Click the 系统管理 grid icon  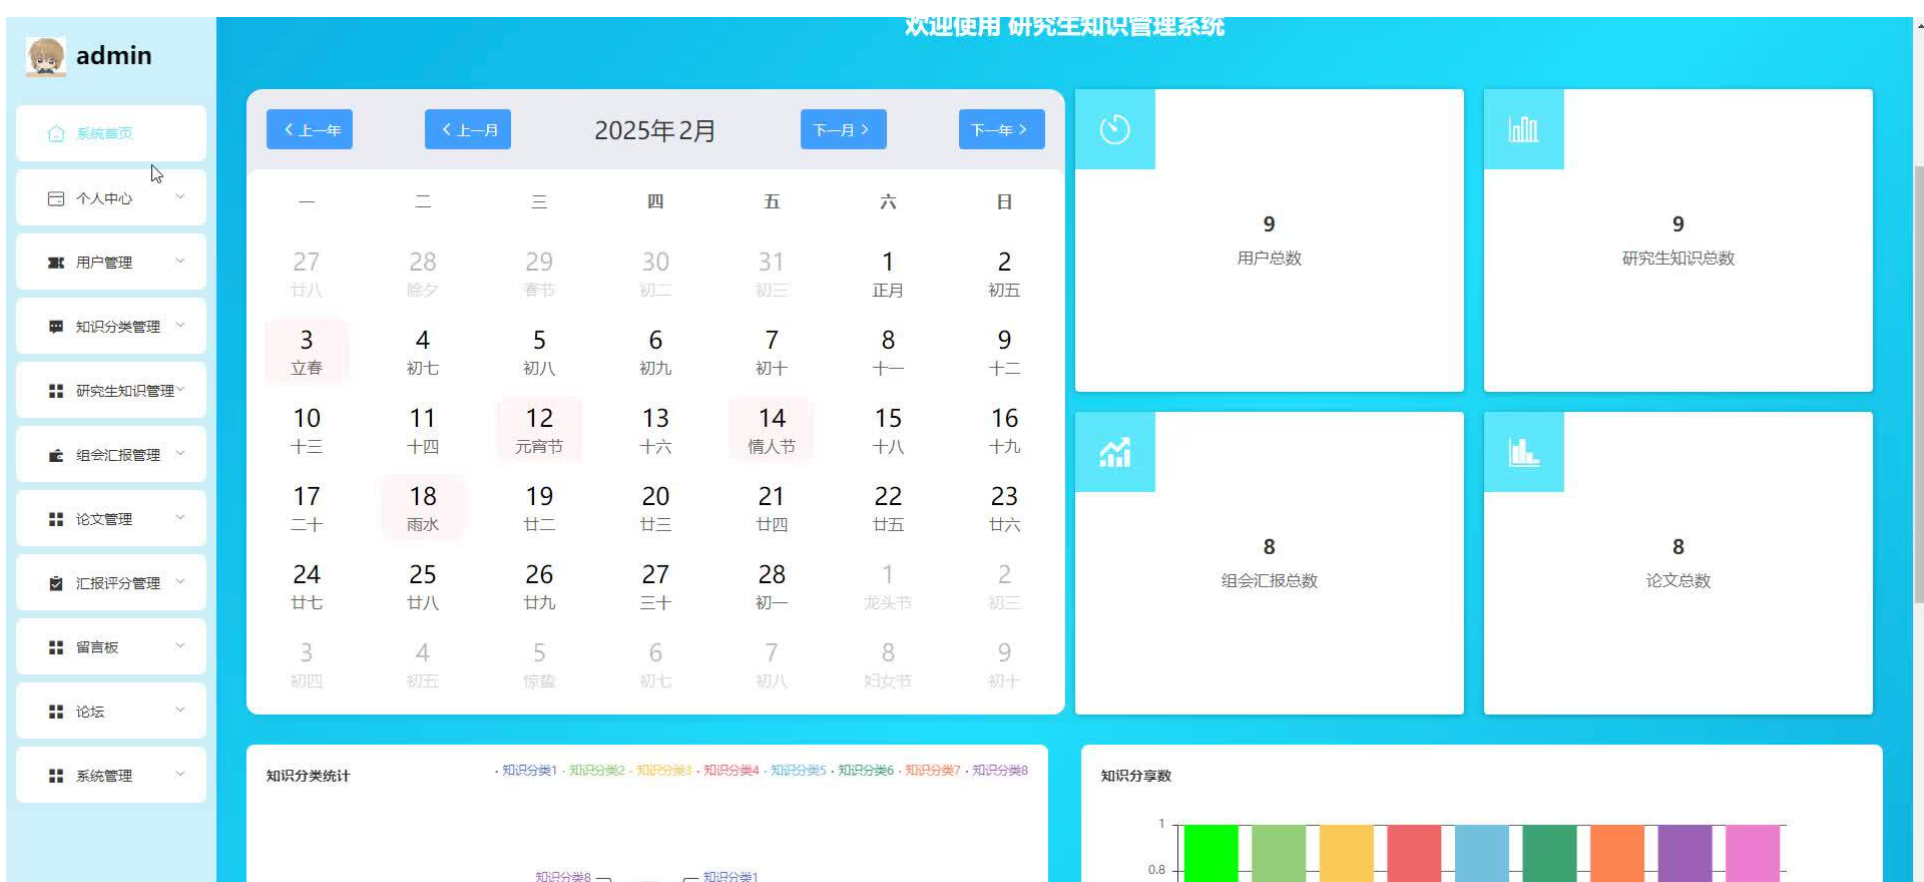click(56, 776)
